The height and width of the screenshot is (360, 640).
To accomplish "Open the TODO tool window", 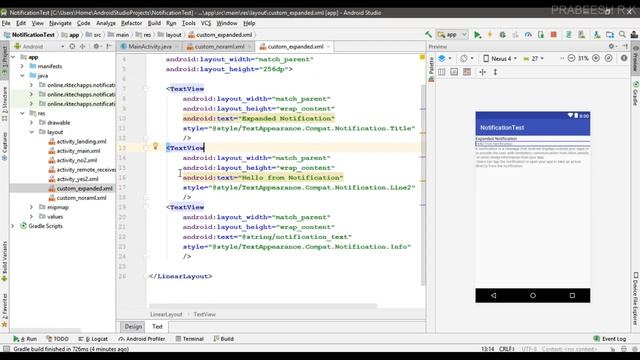I will point(57,339).
